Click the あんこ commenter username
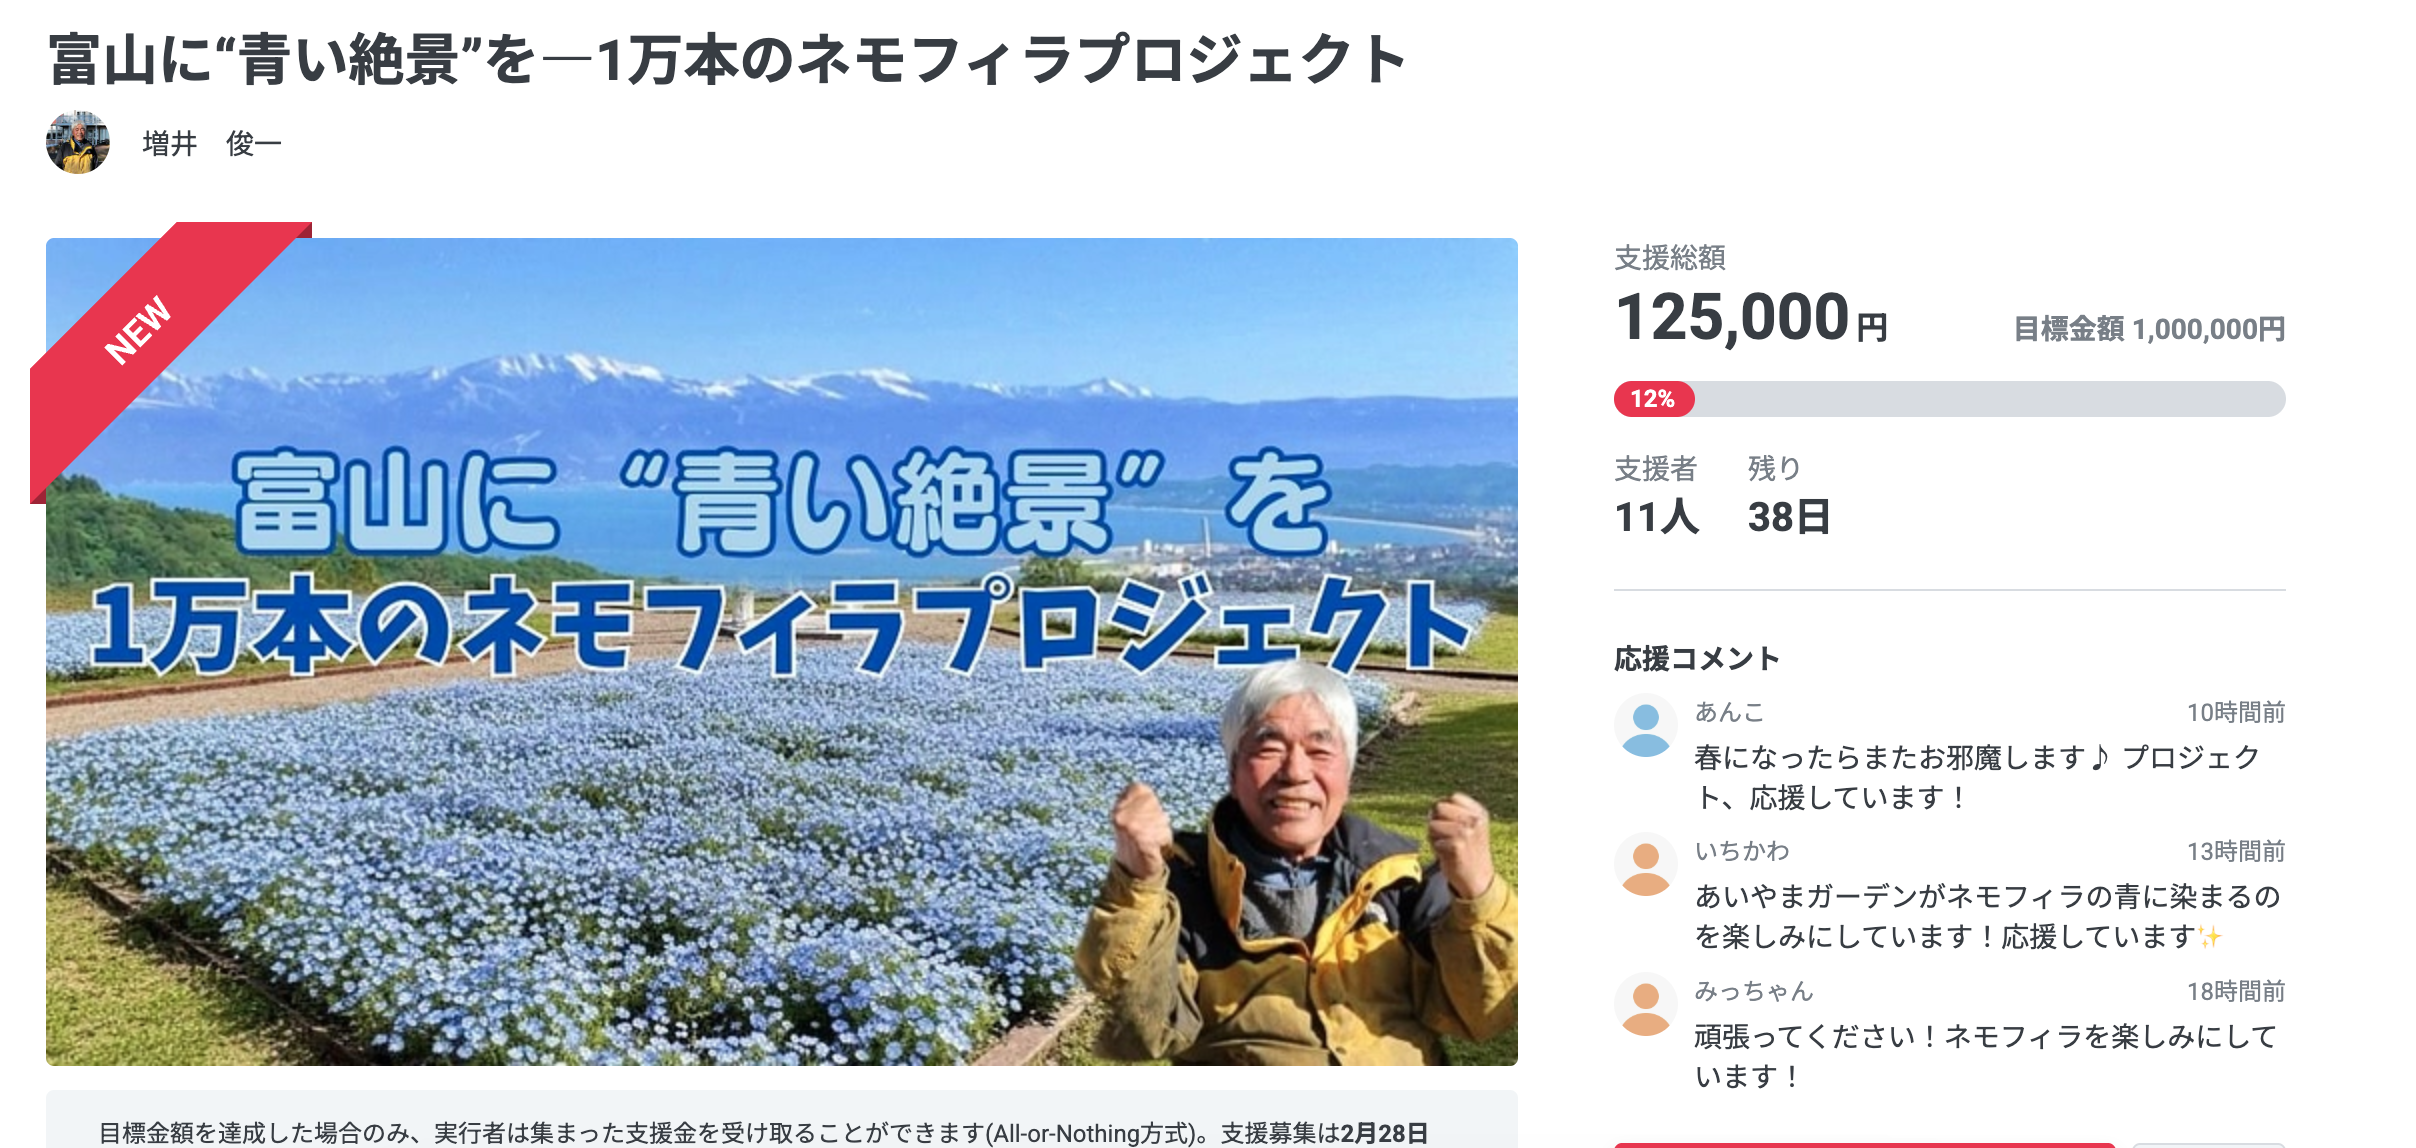2416x1148 pixels. [x=1730, y=712]
